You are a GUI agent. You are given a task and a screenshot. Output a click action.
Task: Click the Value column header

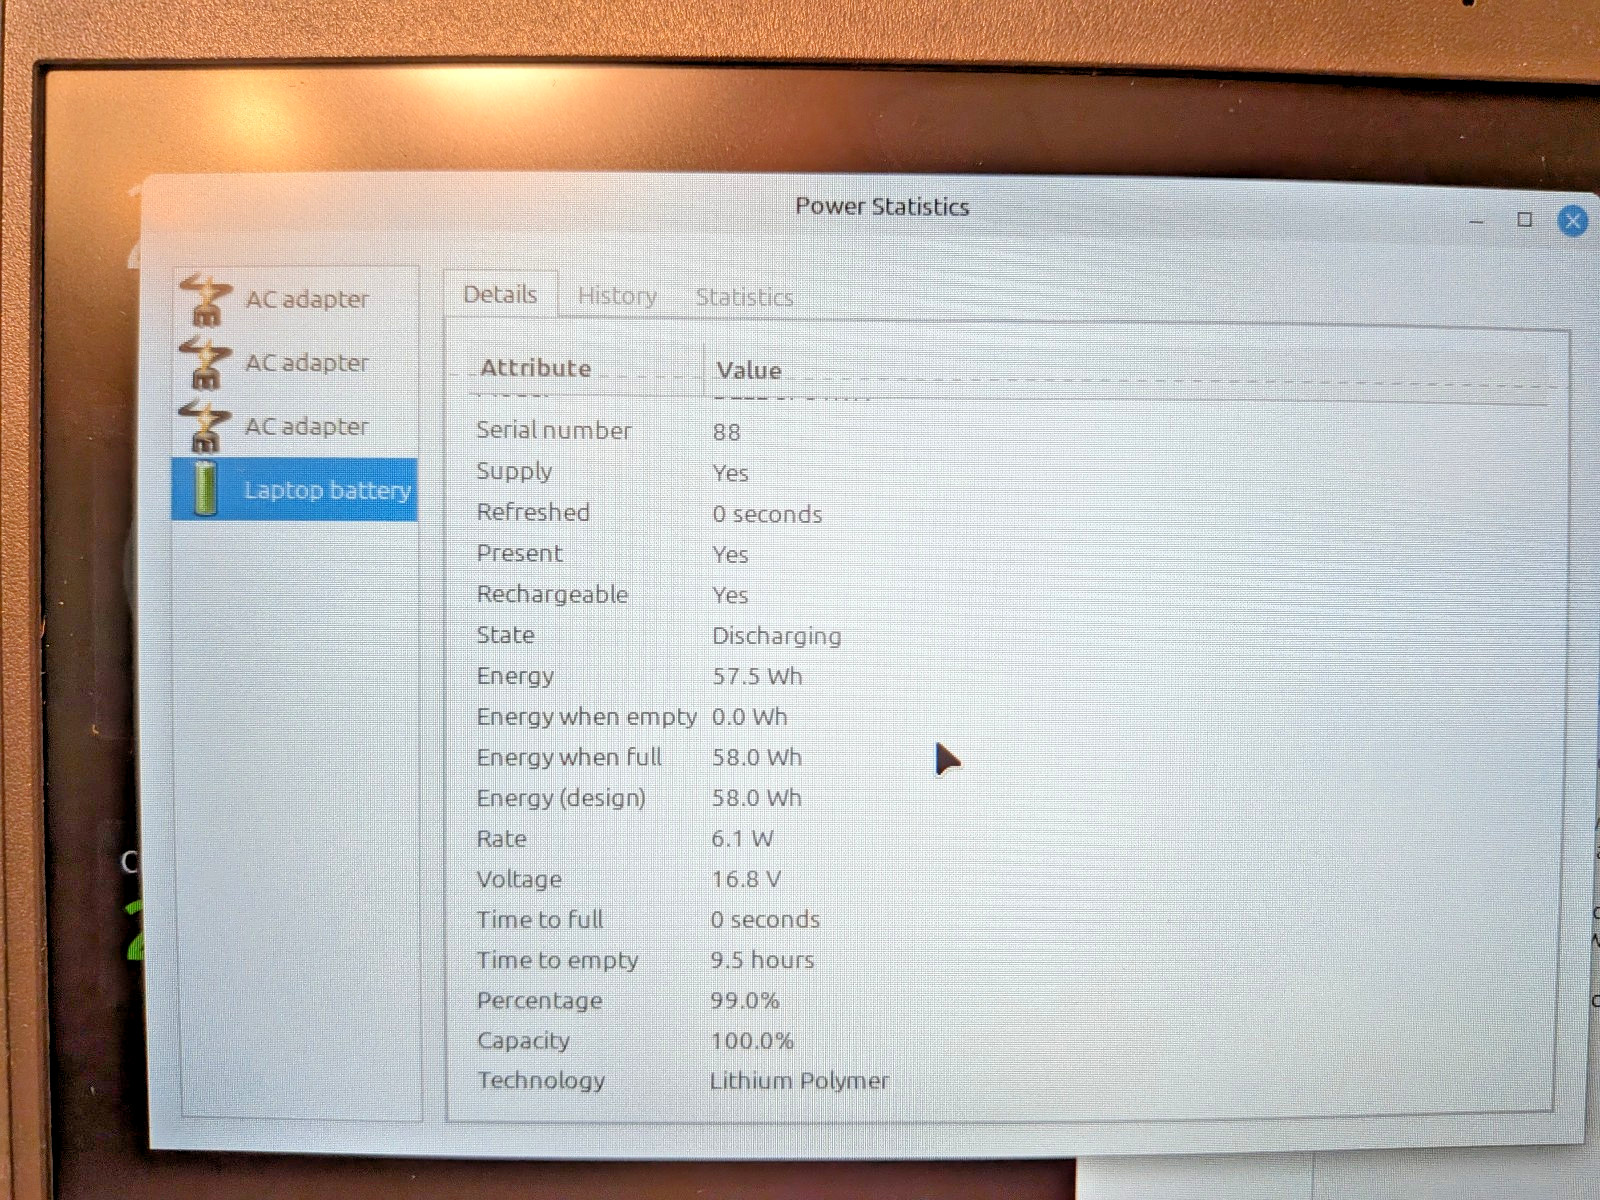click(749, 370)
